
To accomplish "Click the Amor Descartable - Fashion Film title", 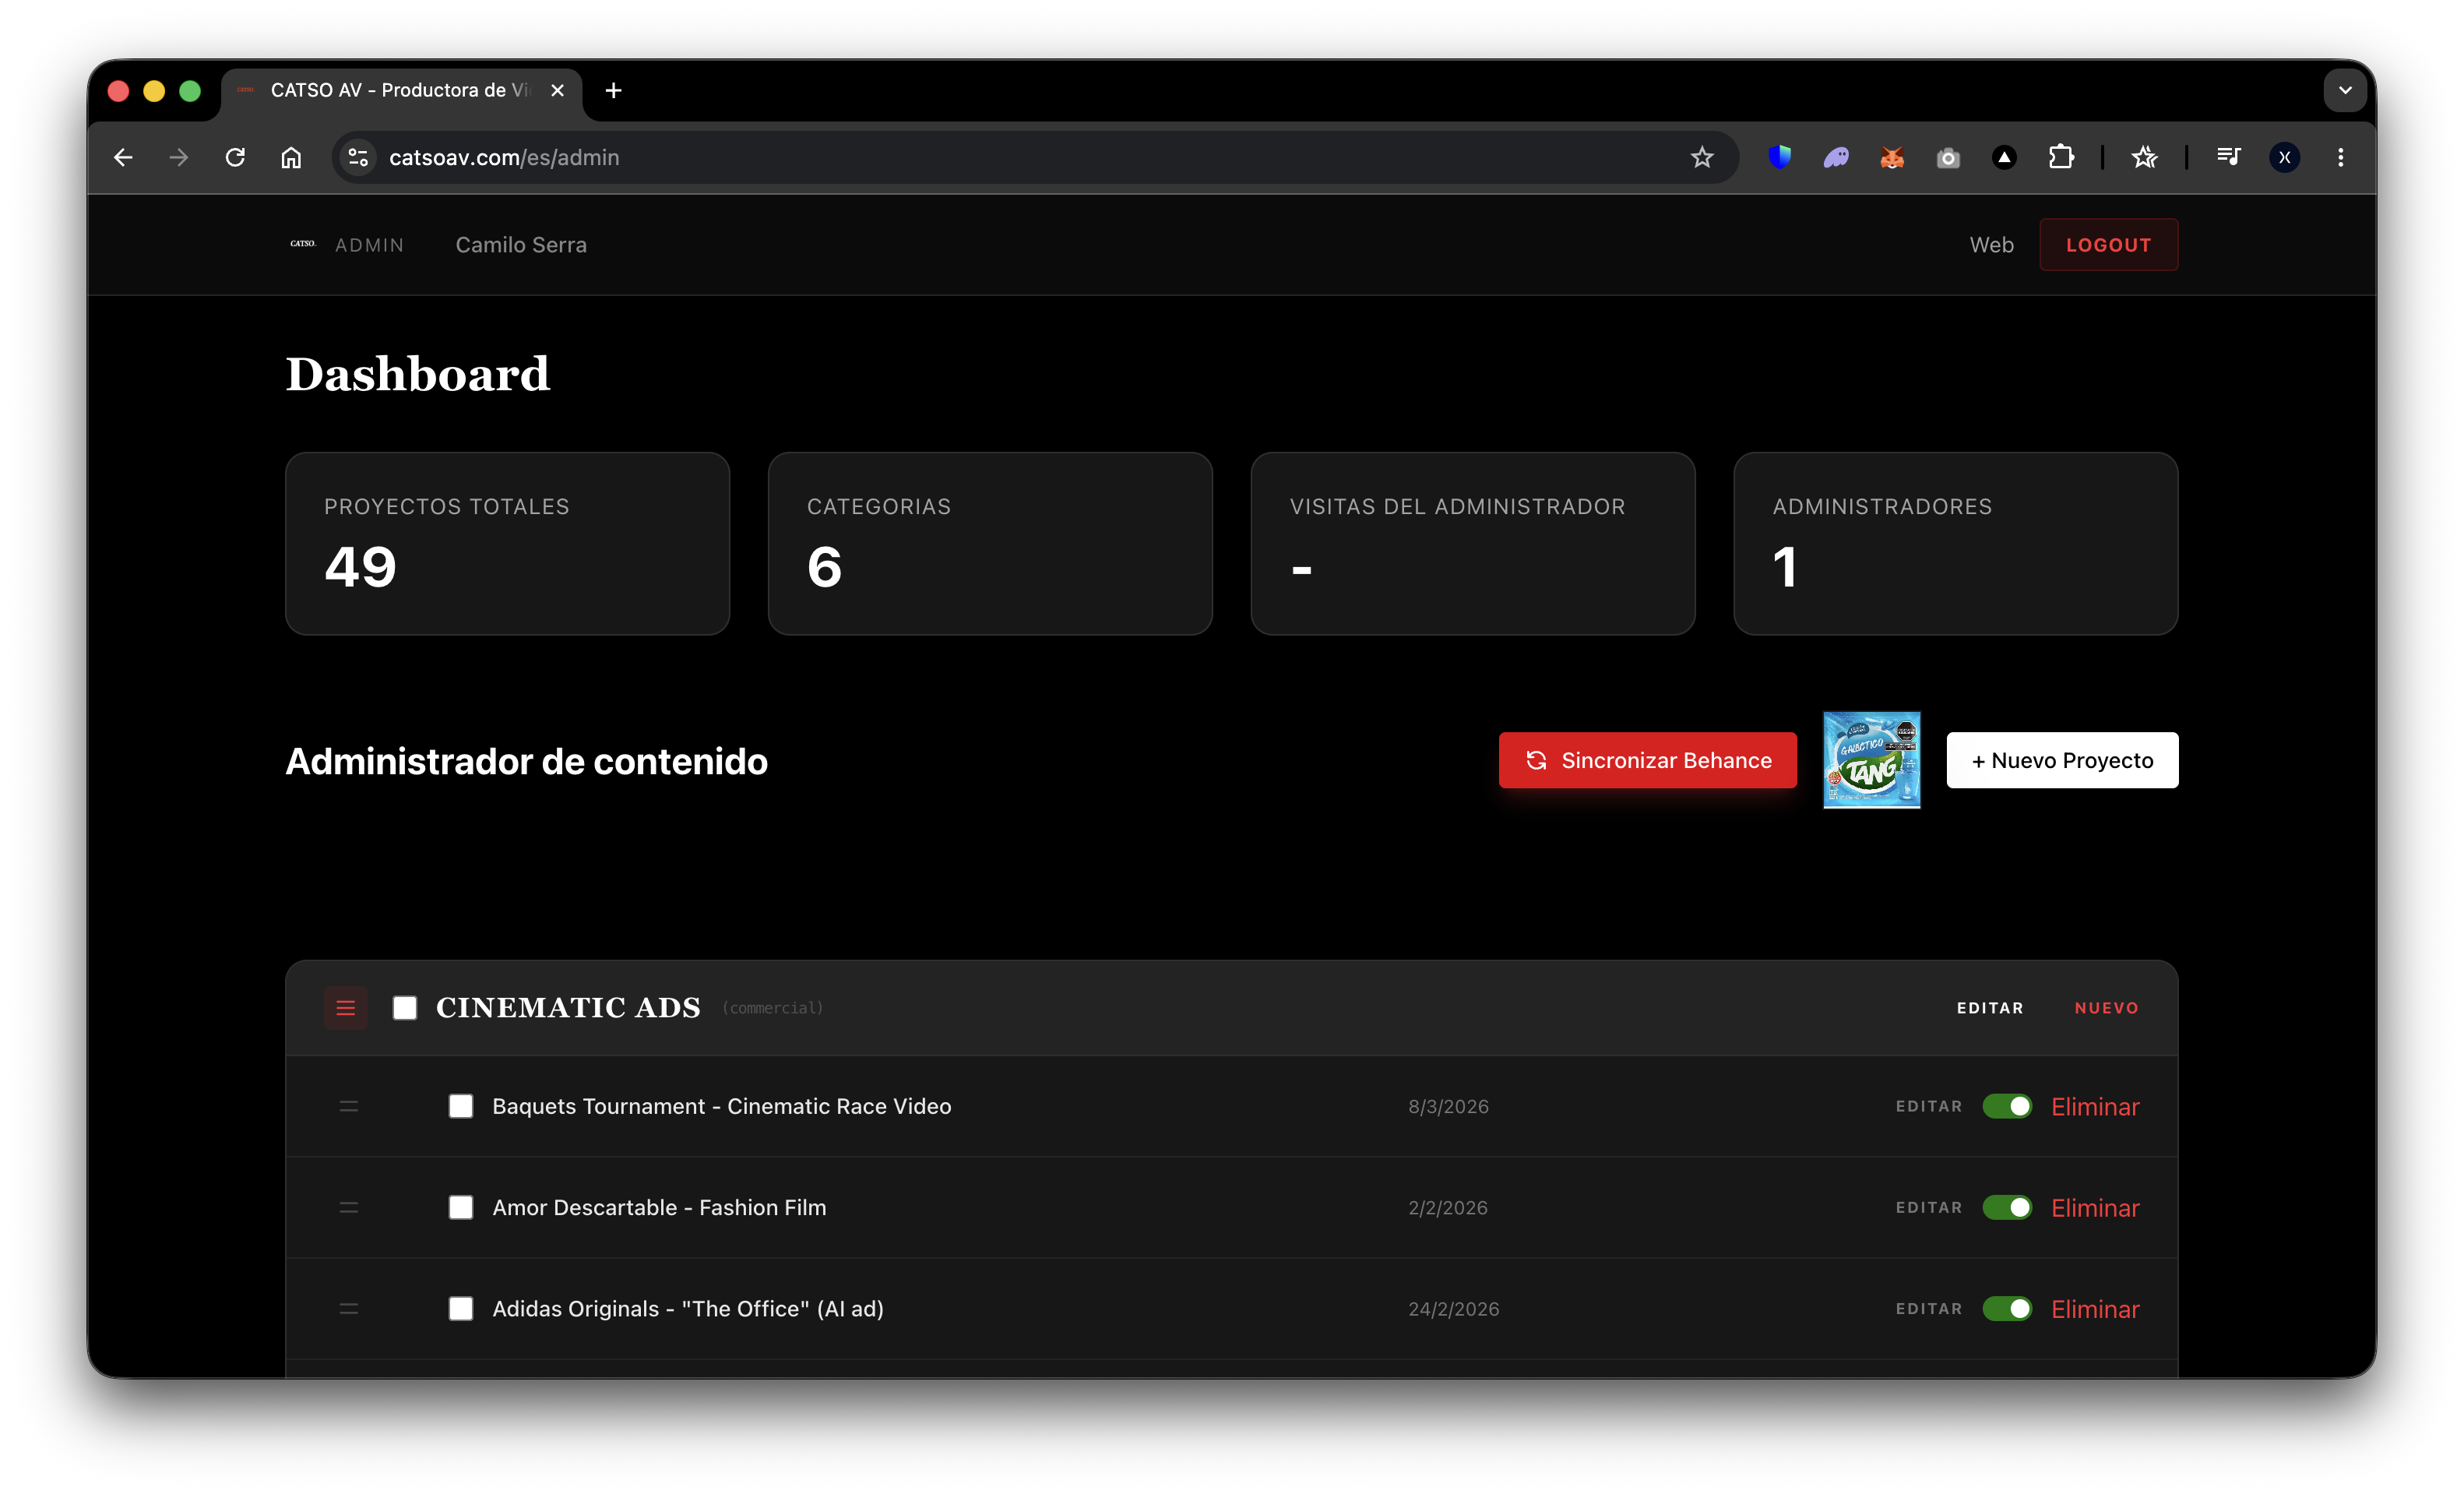I will 659,1207.
